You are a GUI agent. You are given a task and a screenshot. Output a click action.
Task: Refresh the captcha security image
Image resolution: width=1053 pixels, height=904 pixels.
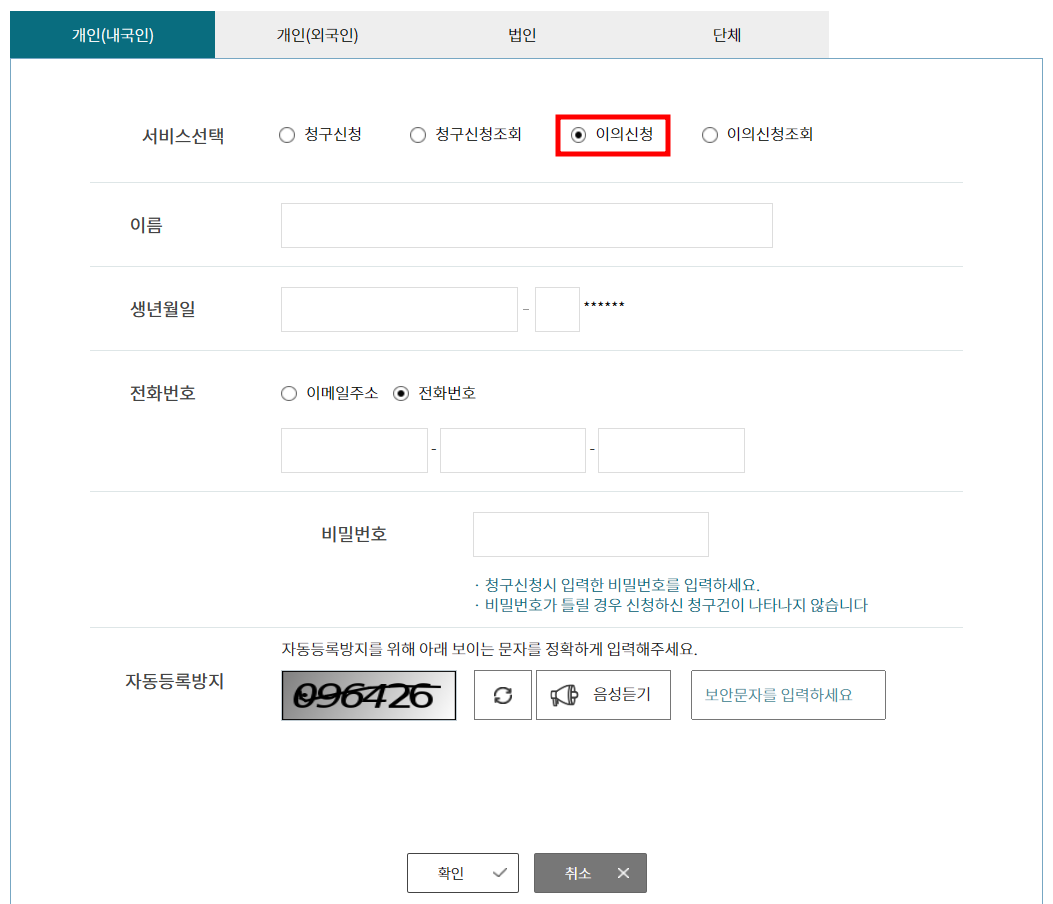[x=502, y=695]
